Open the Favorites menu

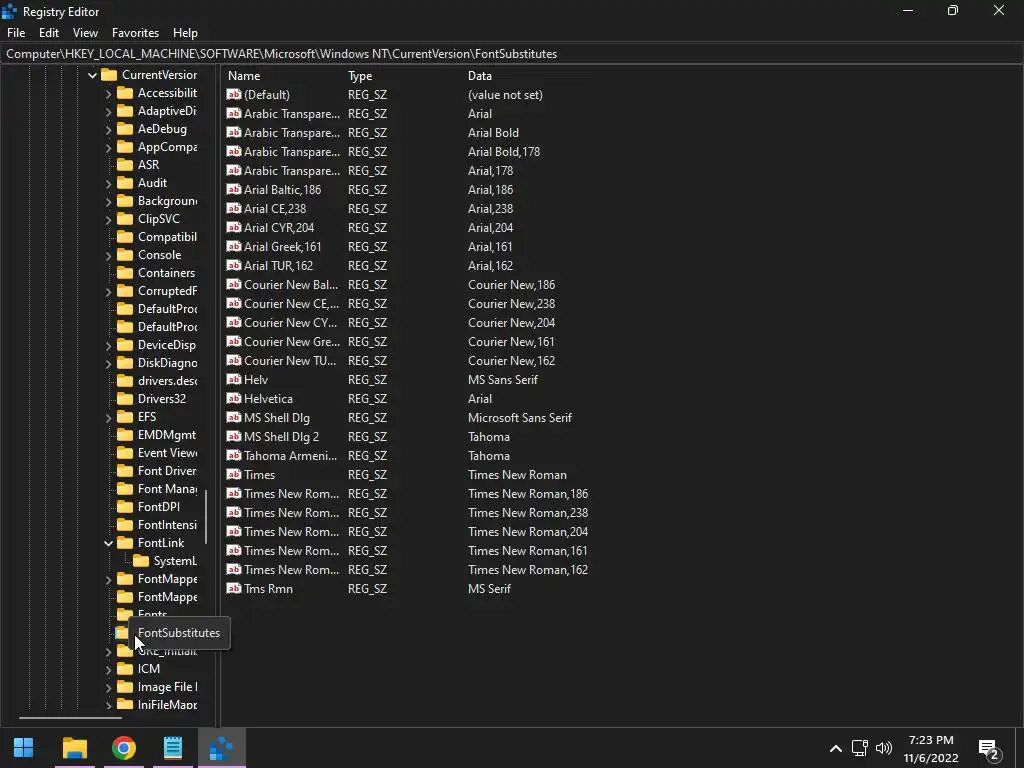[135, 33]
